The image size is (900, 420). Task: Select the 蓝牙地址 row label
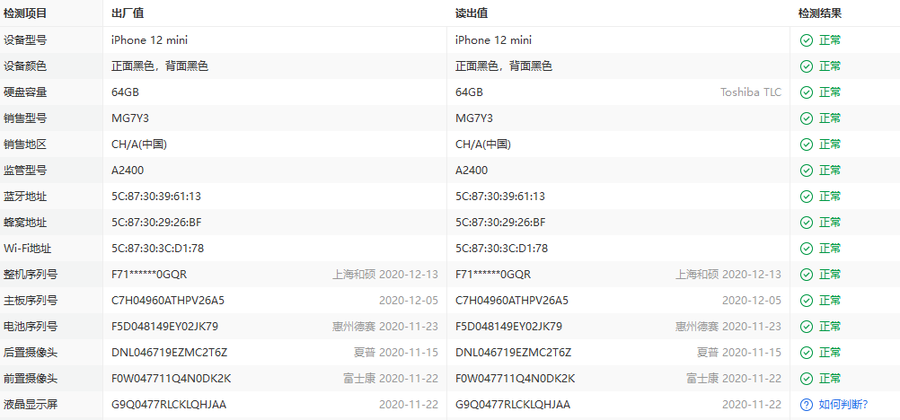(25, 196)
